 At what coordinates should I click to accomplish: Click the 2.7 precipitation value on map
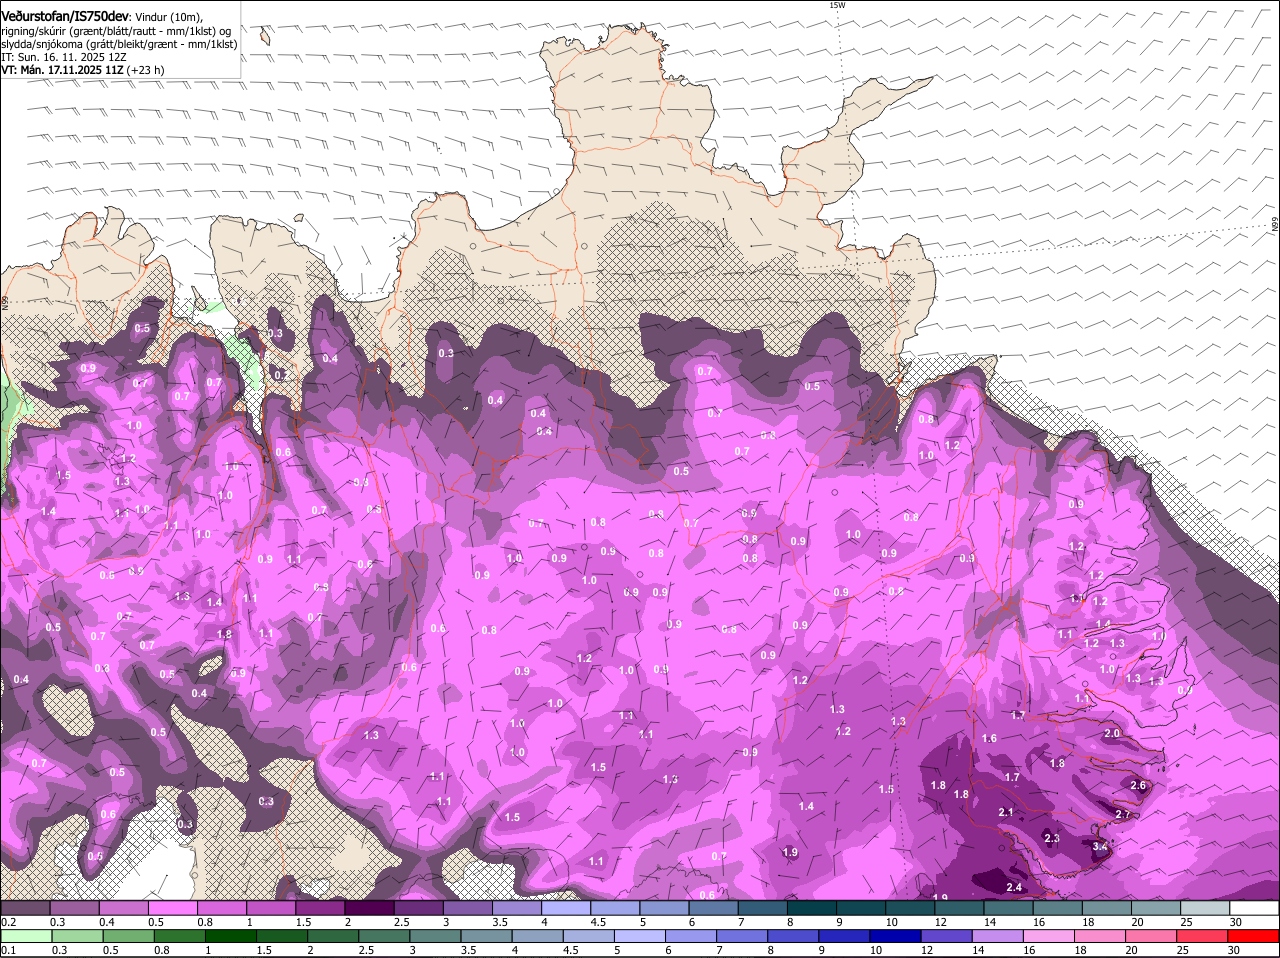click(1122, 814)
